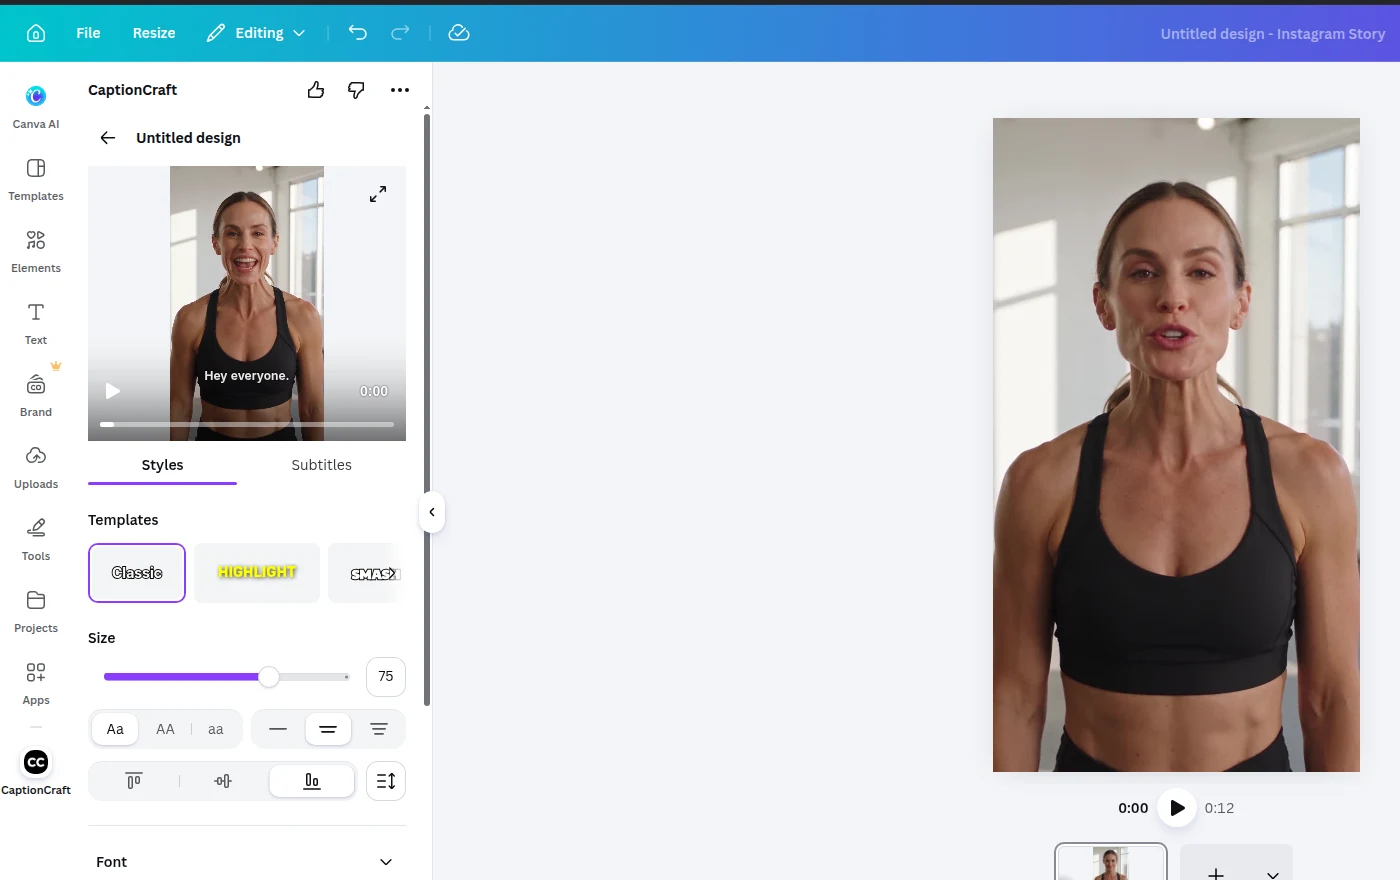The image size is (1400, 880).
Task: Align captions to the top
Action: coord(134,781)
